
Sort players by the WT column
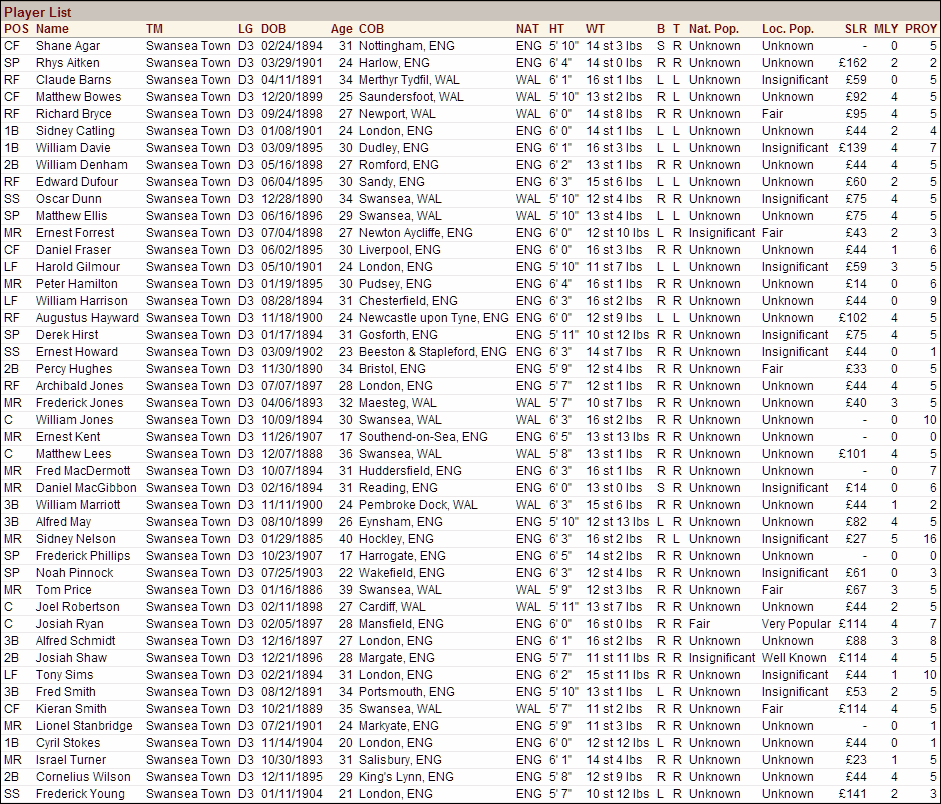coord(594,29)
